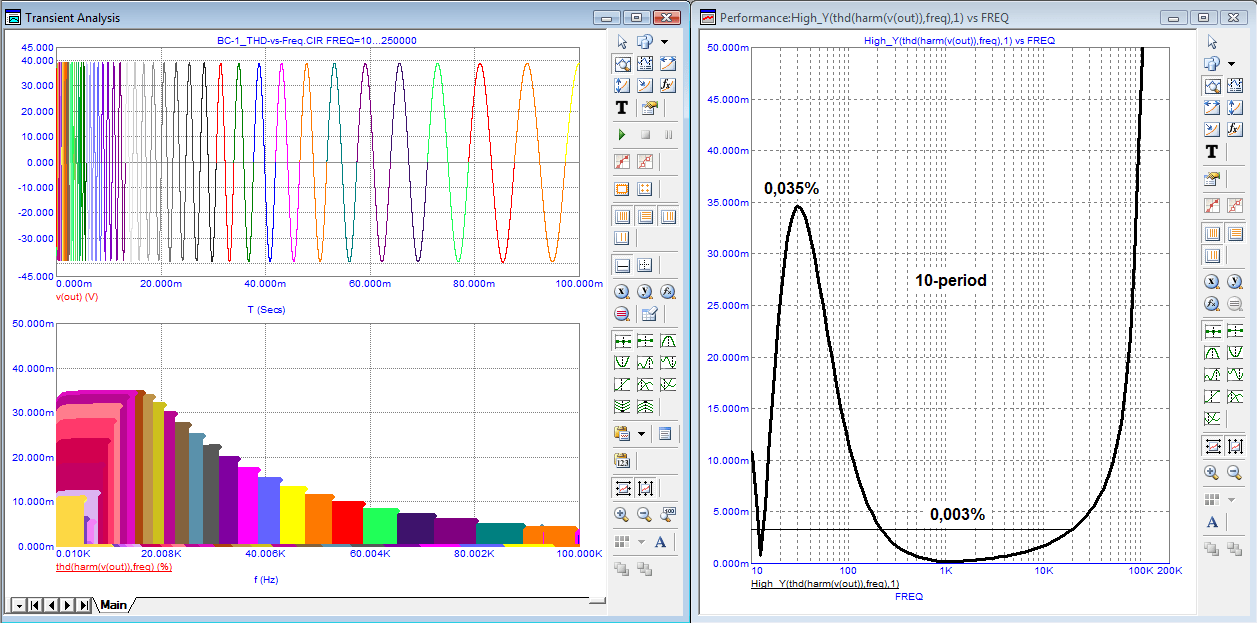The width and height of the screenshot is (1257, 623).
Task: Click the fx function icon in Transient Analysis toolbar
Action: [667, 85]
